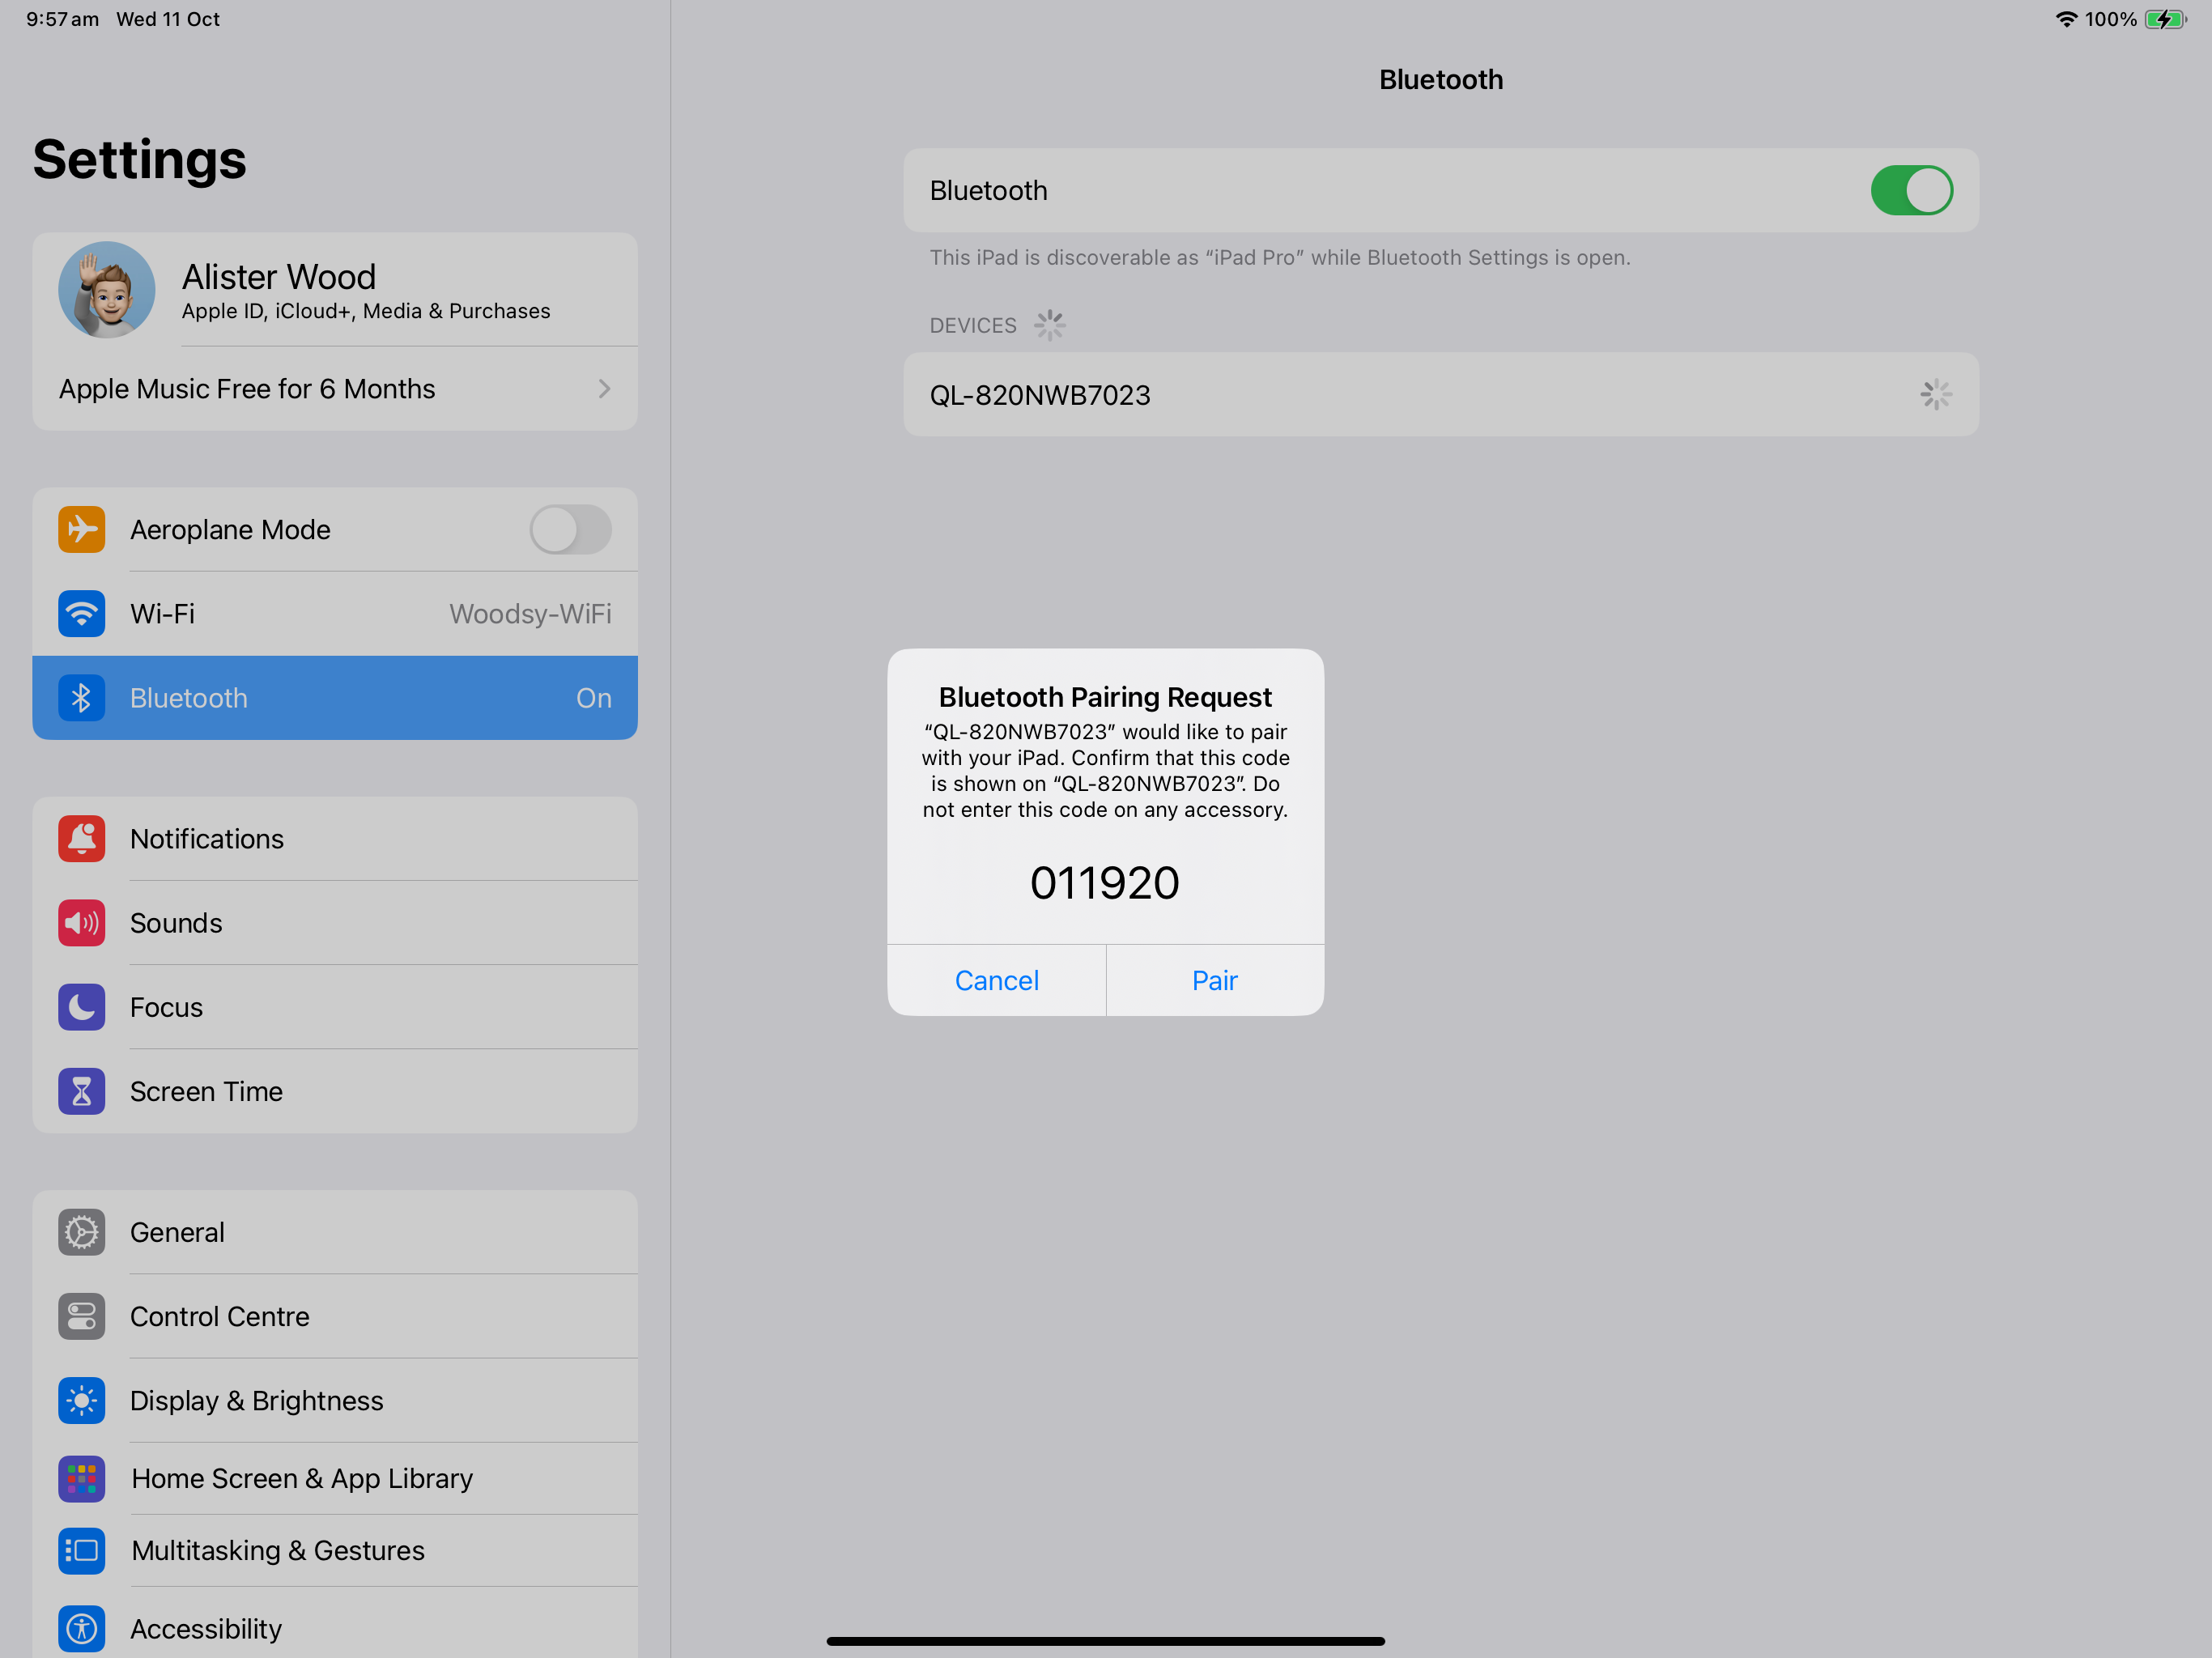This screenshot has height=1658, width=2212.
Task: Open Focus settings
Action: click(x=335, y=1007)
